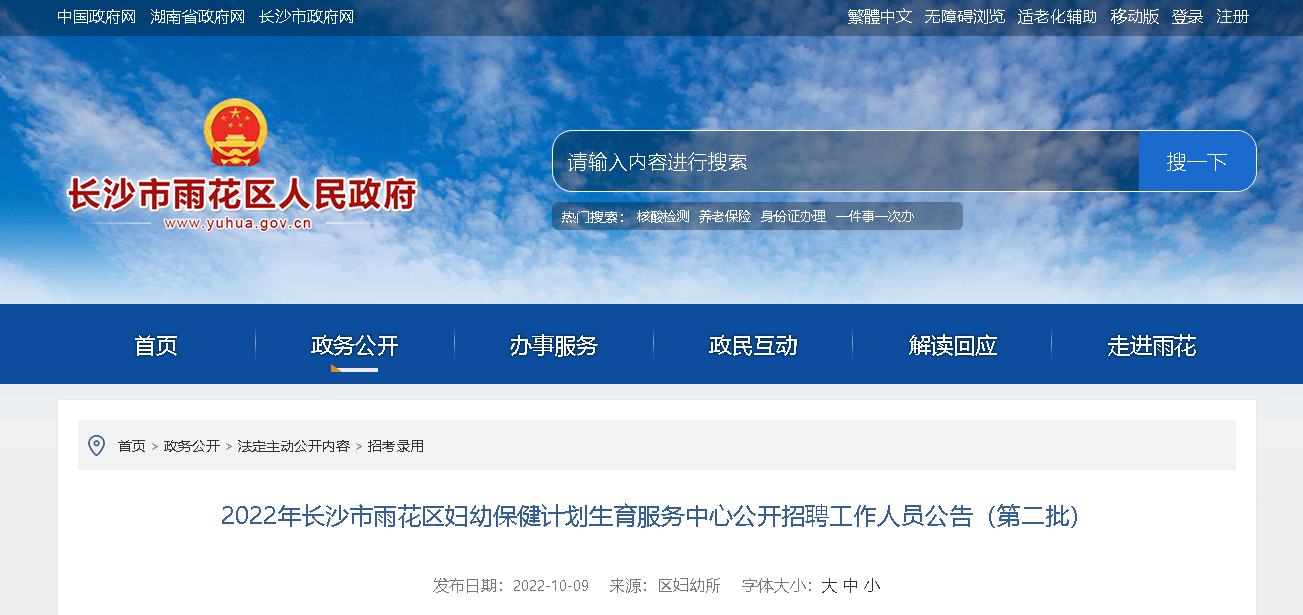Click 登录 to log in
The width and height of the screenshot is (1303, 615).
click(x=1187, y=17)
